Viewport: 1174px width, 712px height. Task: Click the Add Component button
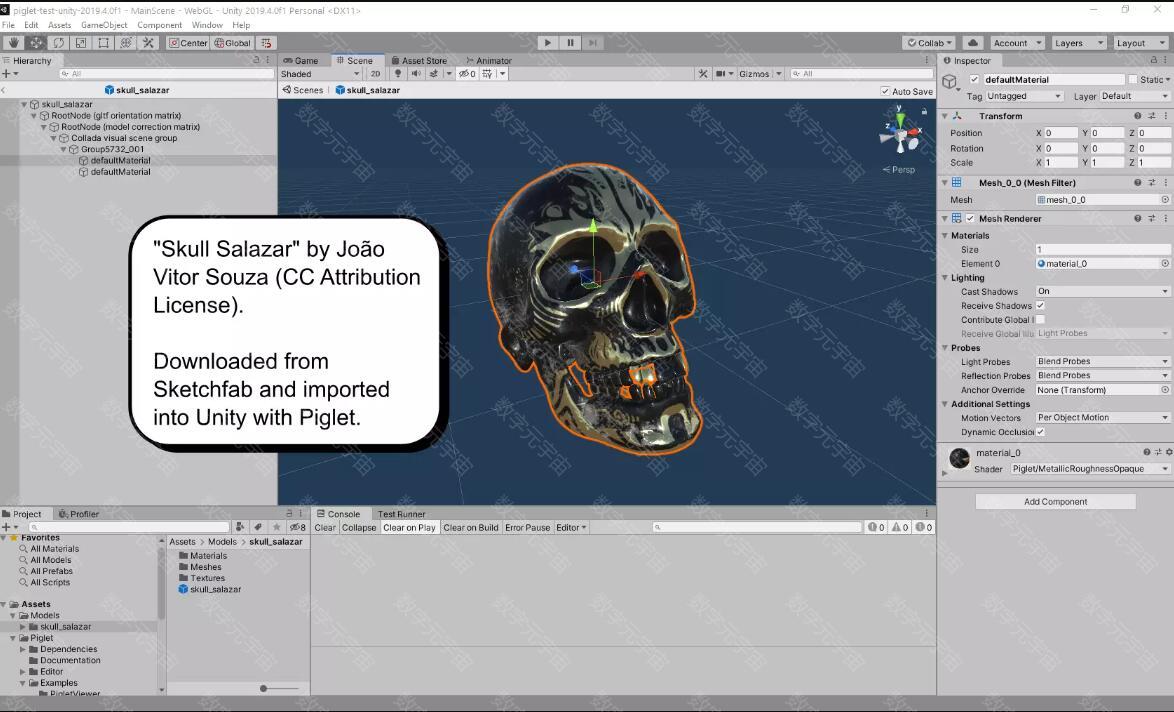1055,502
